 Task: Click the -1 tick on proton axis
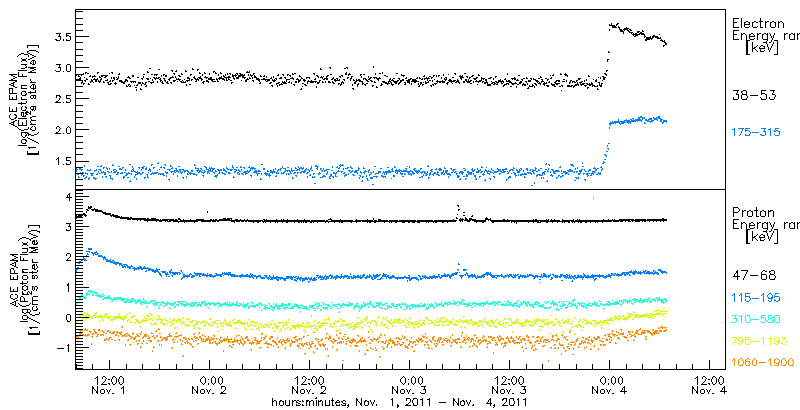tap(62, 347)
